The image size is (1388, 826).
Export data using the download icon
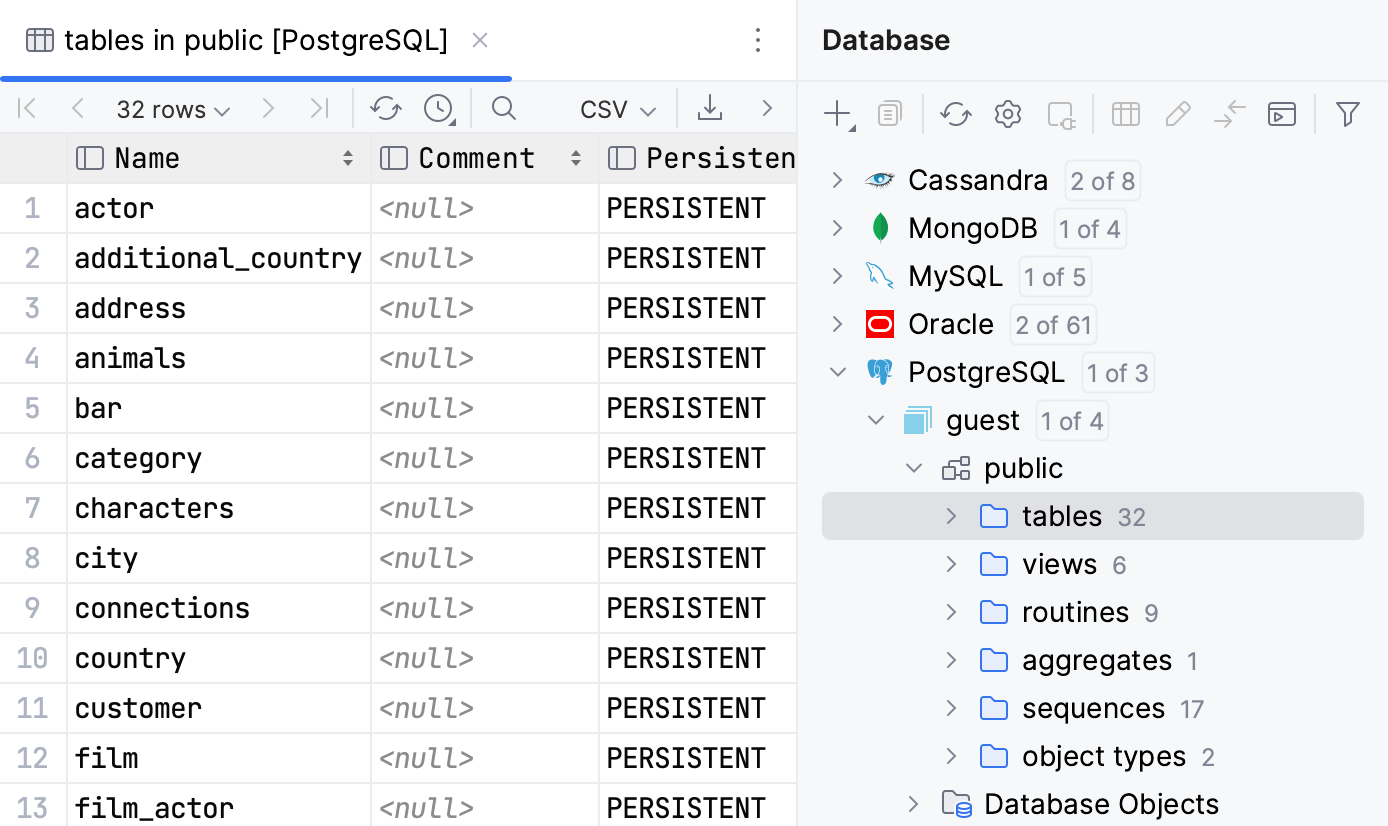point(710,108)
